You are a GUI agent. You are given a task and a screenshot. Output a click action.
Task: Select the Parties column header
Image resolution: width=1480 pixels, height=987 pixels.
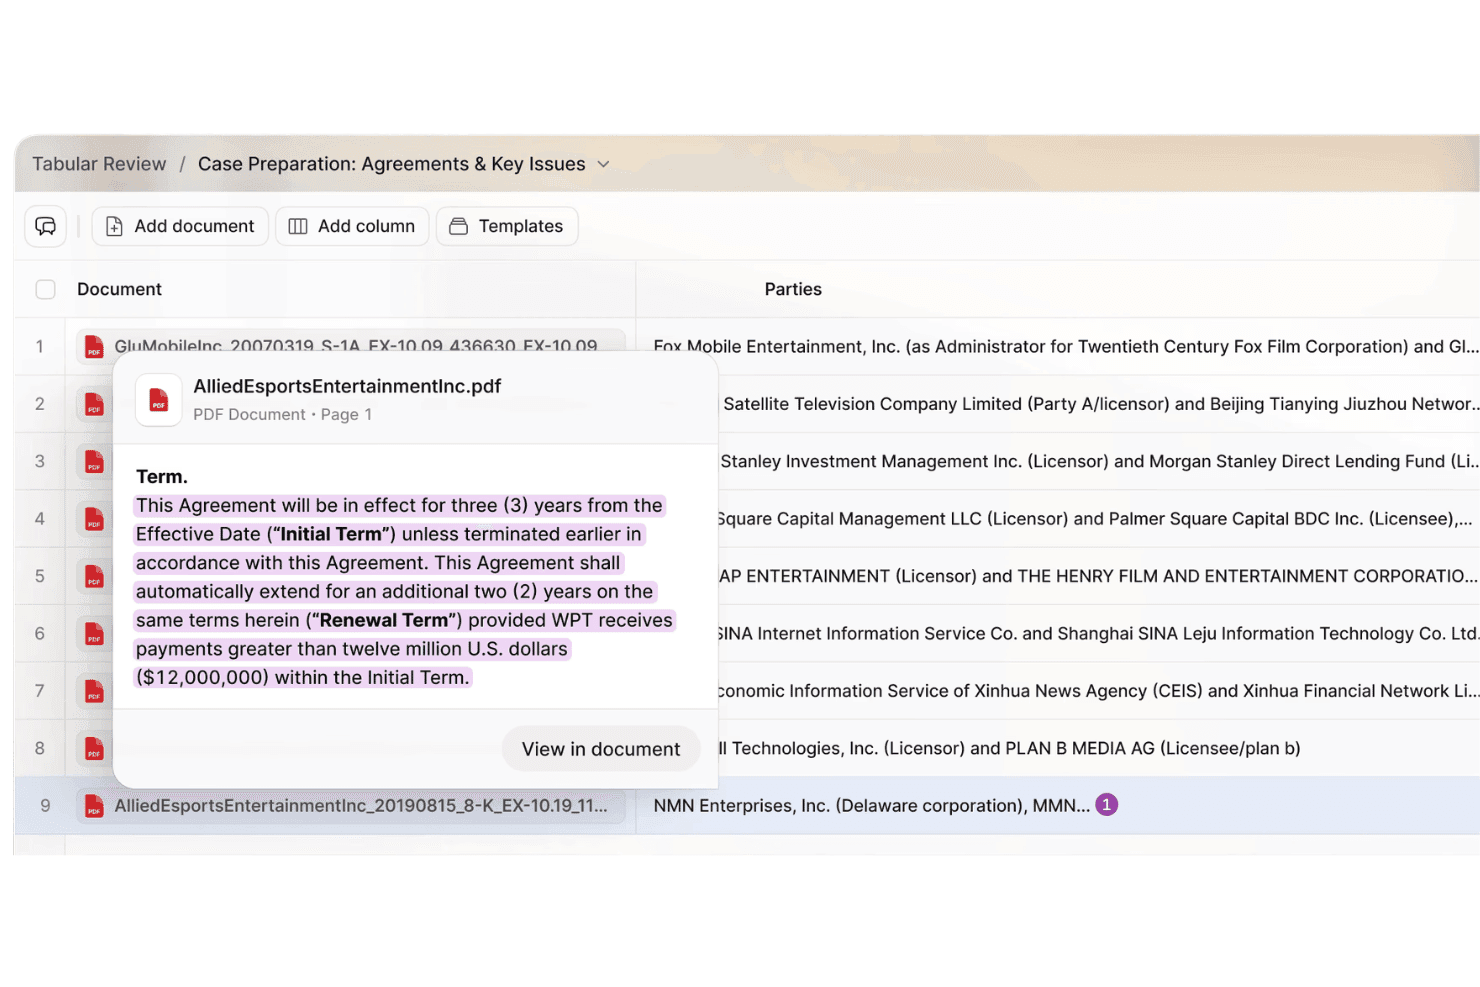tap(793, 289)
